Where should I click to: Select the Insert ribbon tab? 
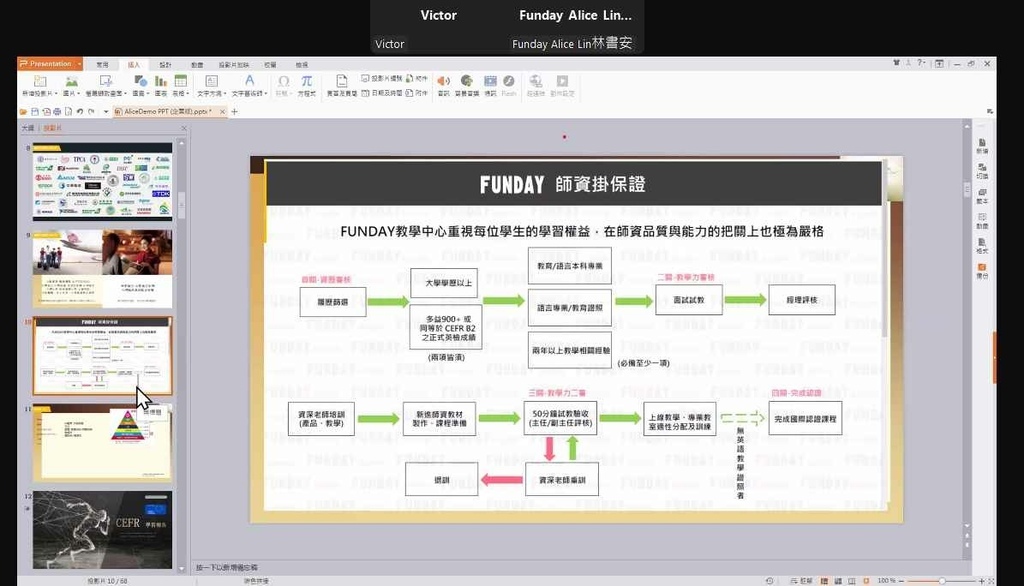pyautogui.click(x=134, y=65)
